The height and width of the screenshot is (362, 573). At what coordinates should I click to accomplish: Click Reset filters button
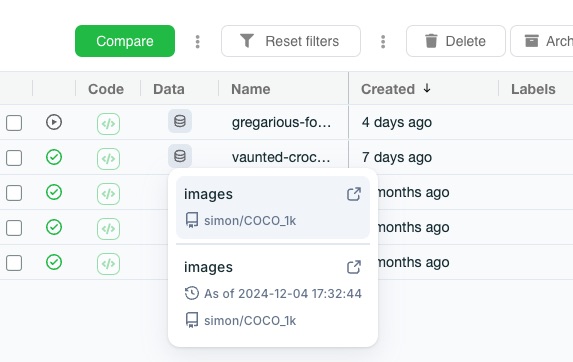[291, 41]
